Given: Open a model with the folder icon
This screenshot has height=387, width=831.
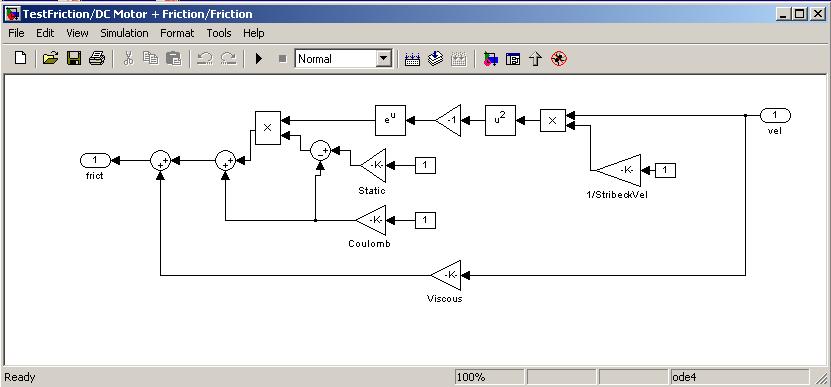Looking at the screenshot, I should (x=50, y=58).
